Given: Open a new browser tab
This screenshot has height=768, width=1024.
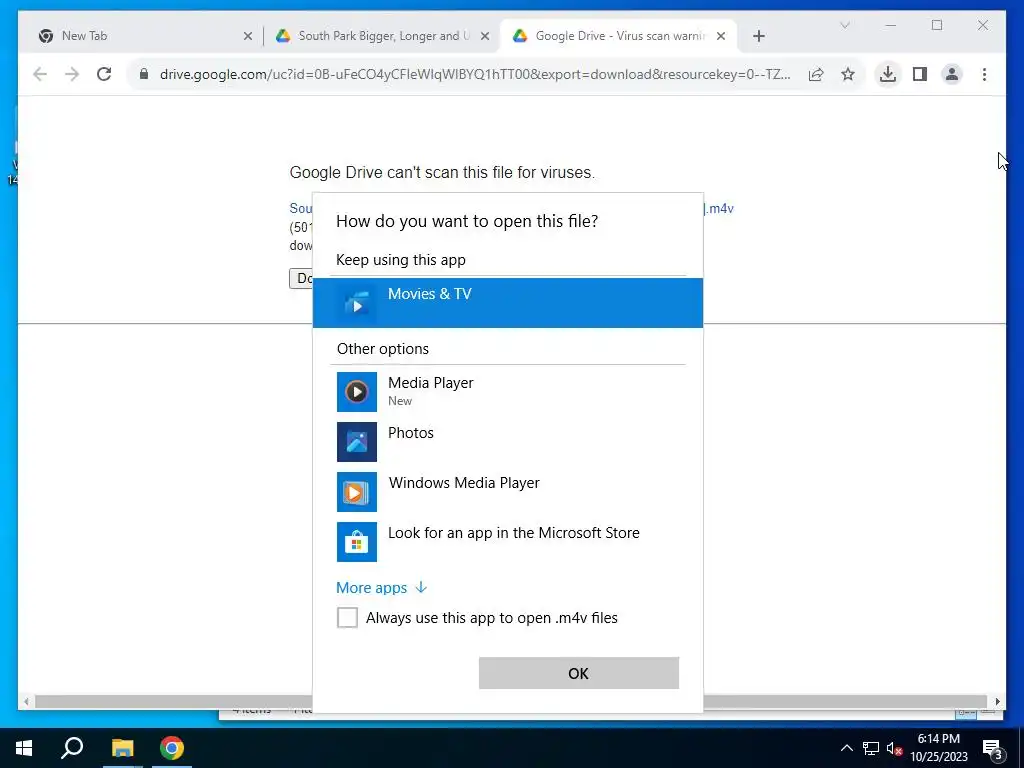Looking at the screenshot, I should pos(758,36).
